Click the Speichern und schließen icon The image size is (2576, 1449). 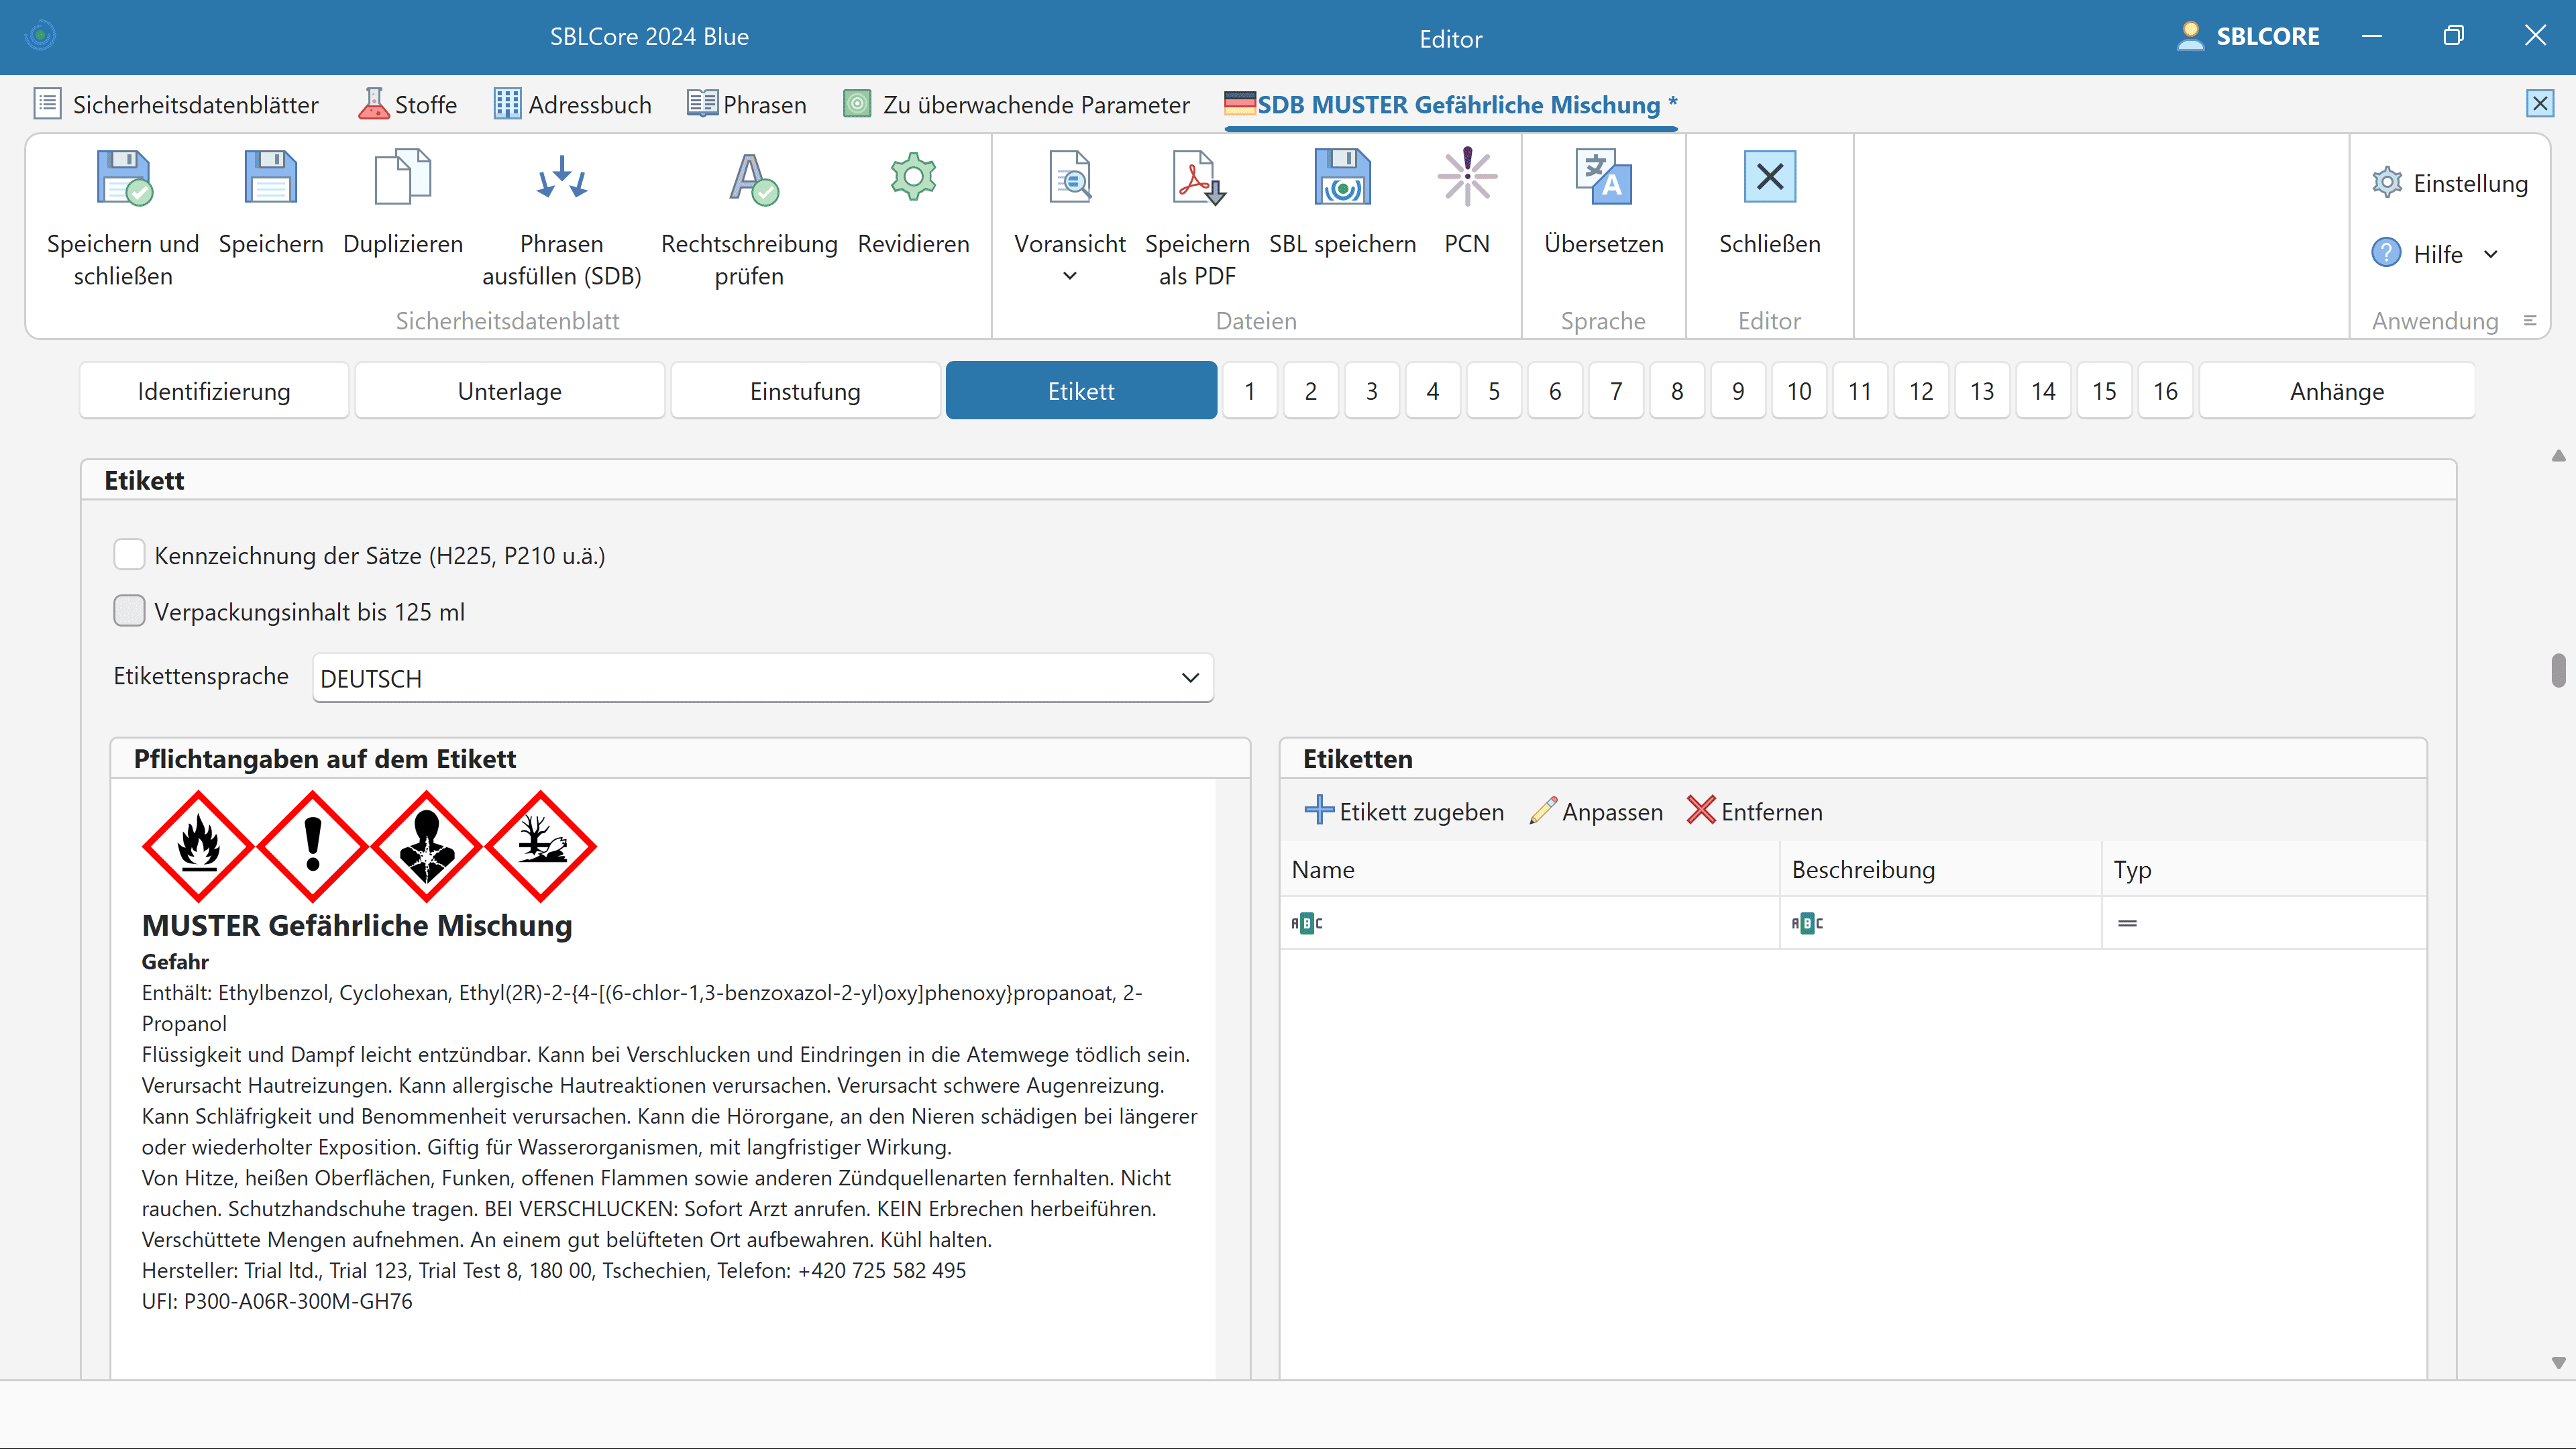click(123, 178)
